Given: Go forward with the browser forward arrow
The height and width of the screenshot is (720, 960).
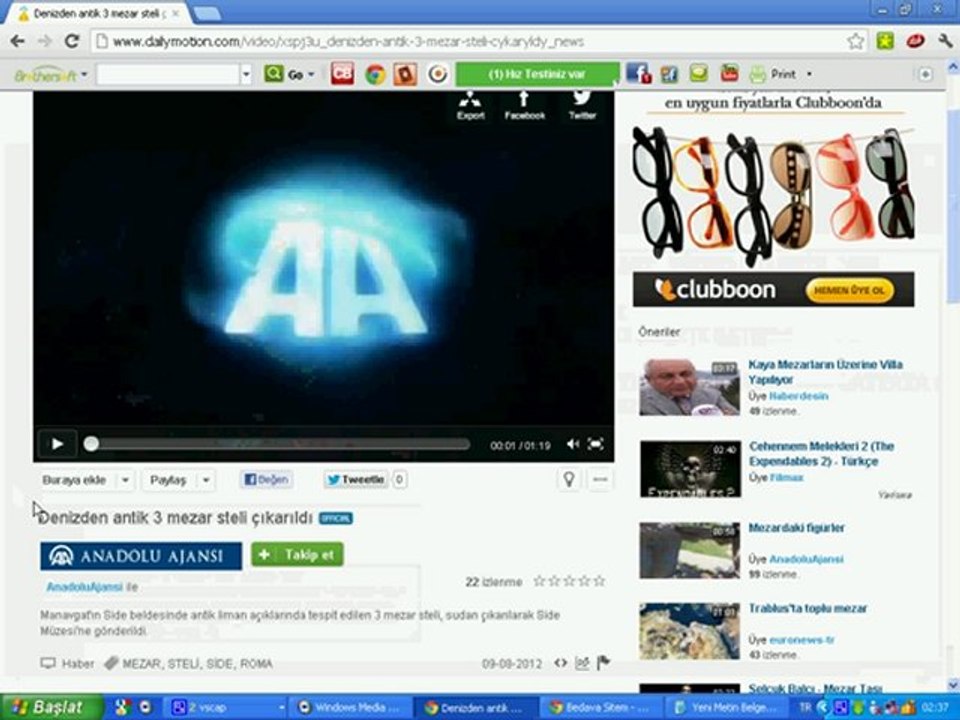Looking at the screenshot, I should point(45,41).
